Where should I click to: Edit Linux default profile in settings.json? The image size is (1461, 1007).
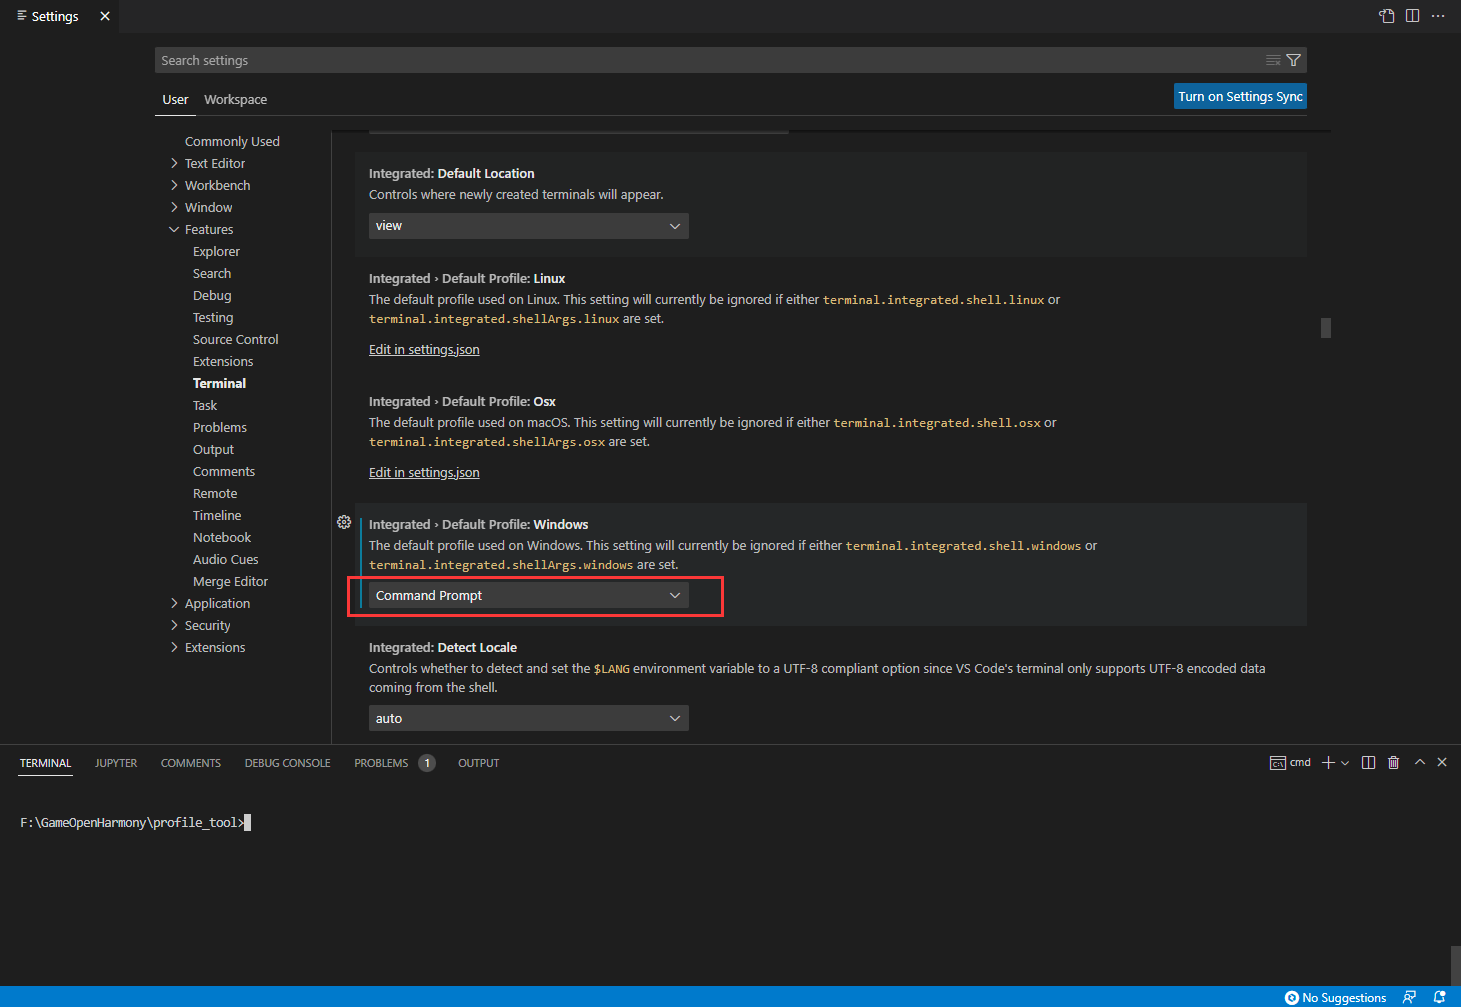point(424,350)
